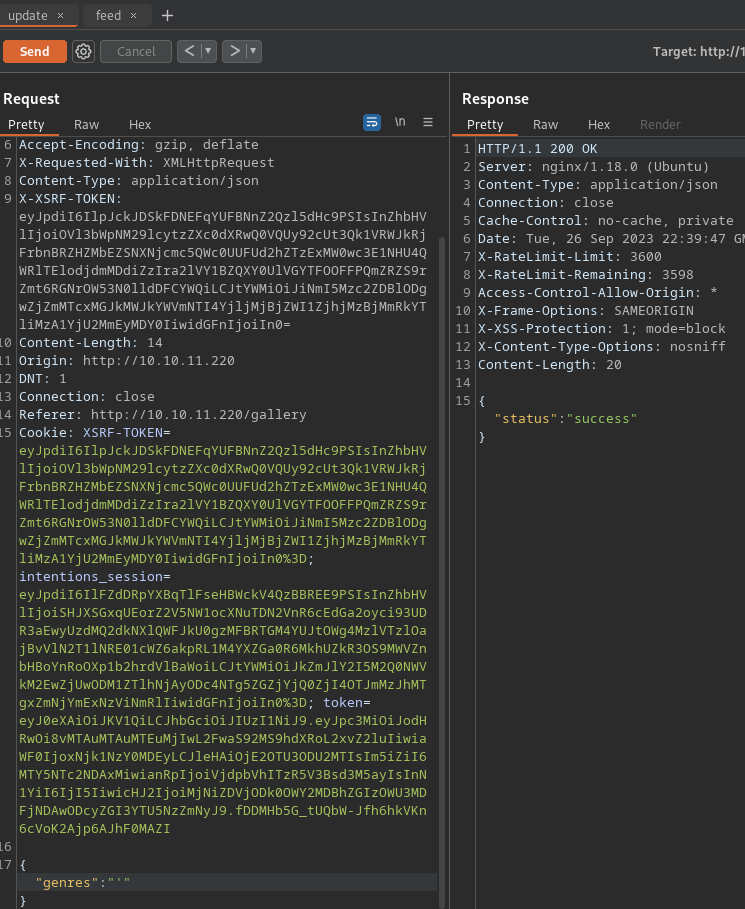745x909 pixels.
Task: Toggle the request word wrap icon
Action: (372, 122)
